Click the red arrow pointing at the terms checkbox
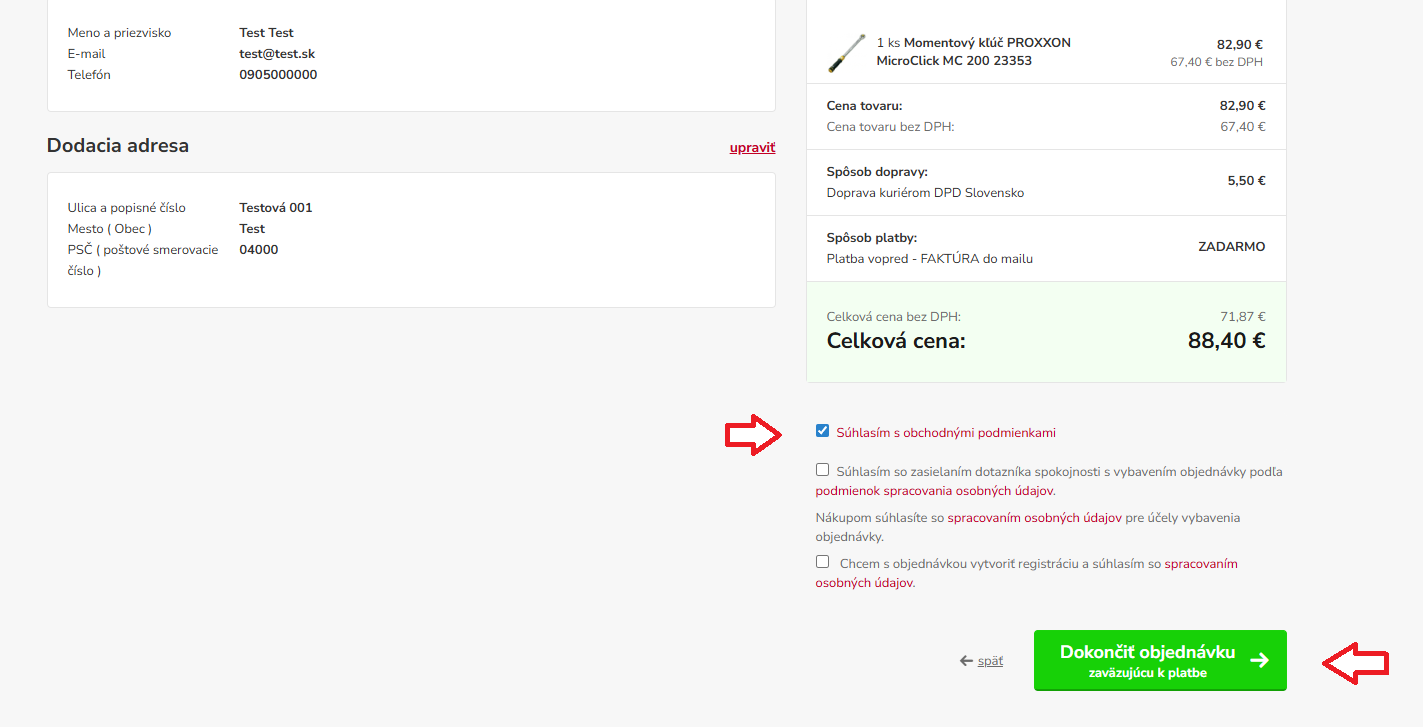This screenshot has width=1423, height=727. tap(753, 434)
